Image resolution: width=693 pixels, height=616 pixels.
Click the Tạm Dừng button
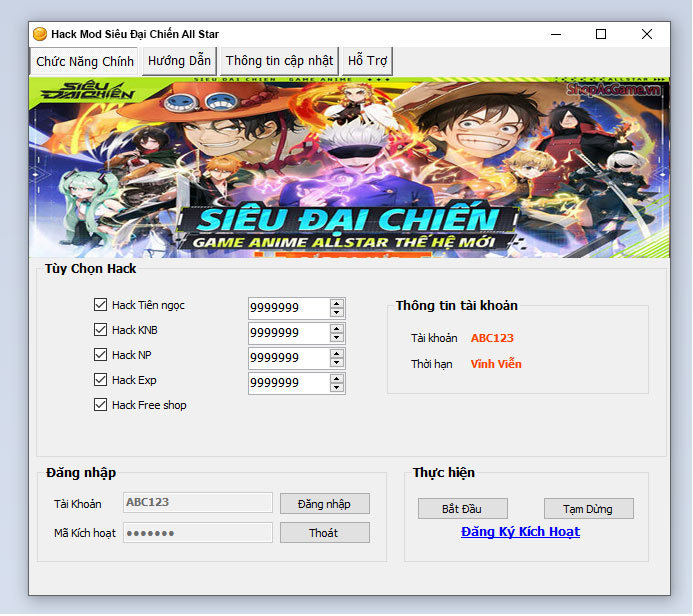pyautogui.click(x=588, y=509)
